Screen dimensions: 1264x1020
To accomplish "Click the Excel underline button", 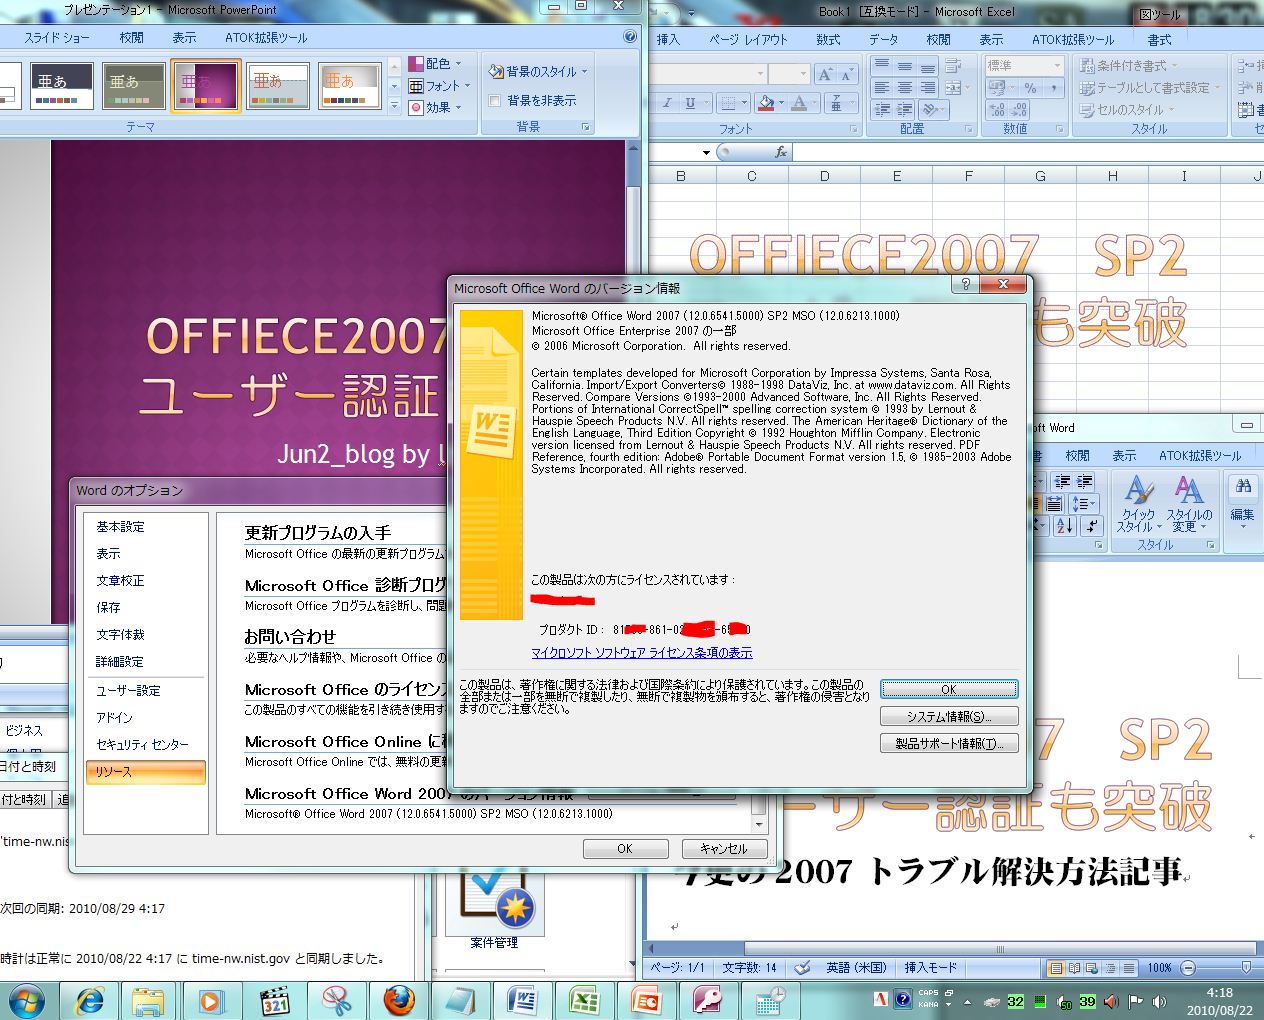I will 690,103.
